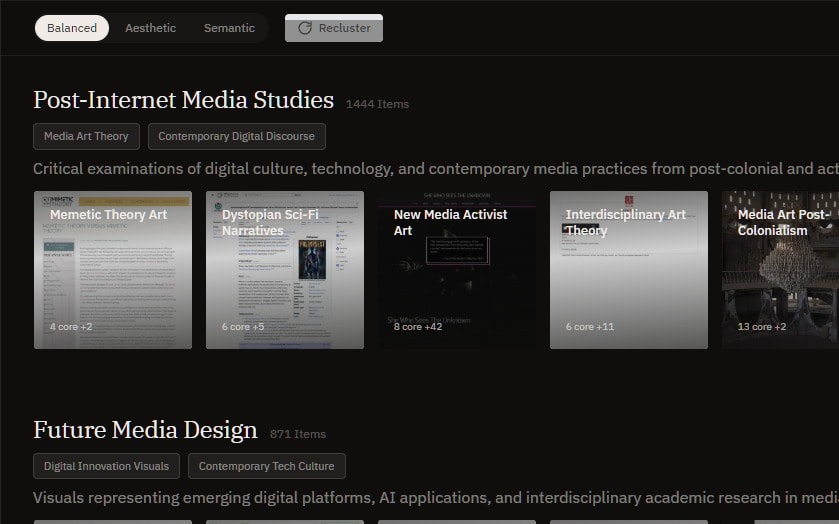Click the '13 core +2' label
Screen dimensions: 839x524
tap(762, 326)
